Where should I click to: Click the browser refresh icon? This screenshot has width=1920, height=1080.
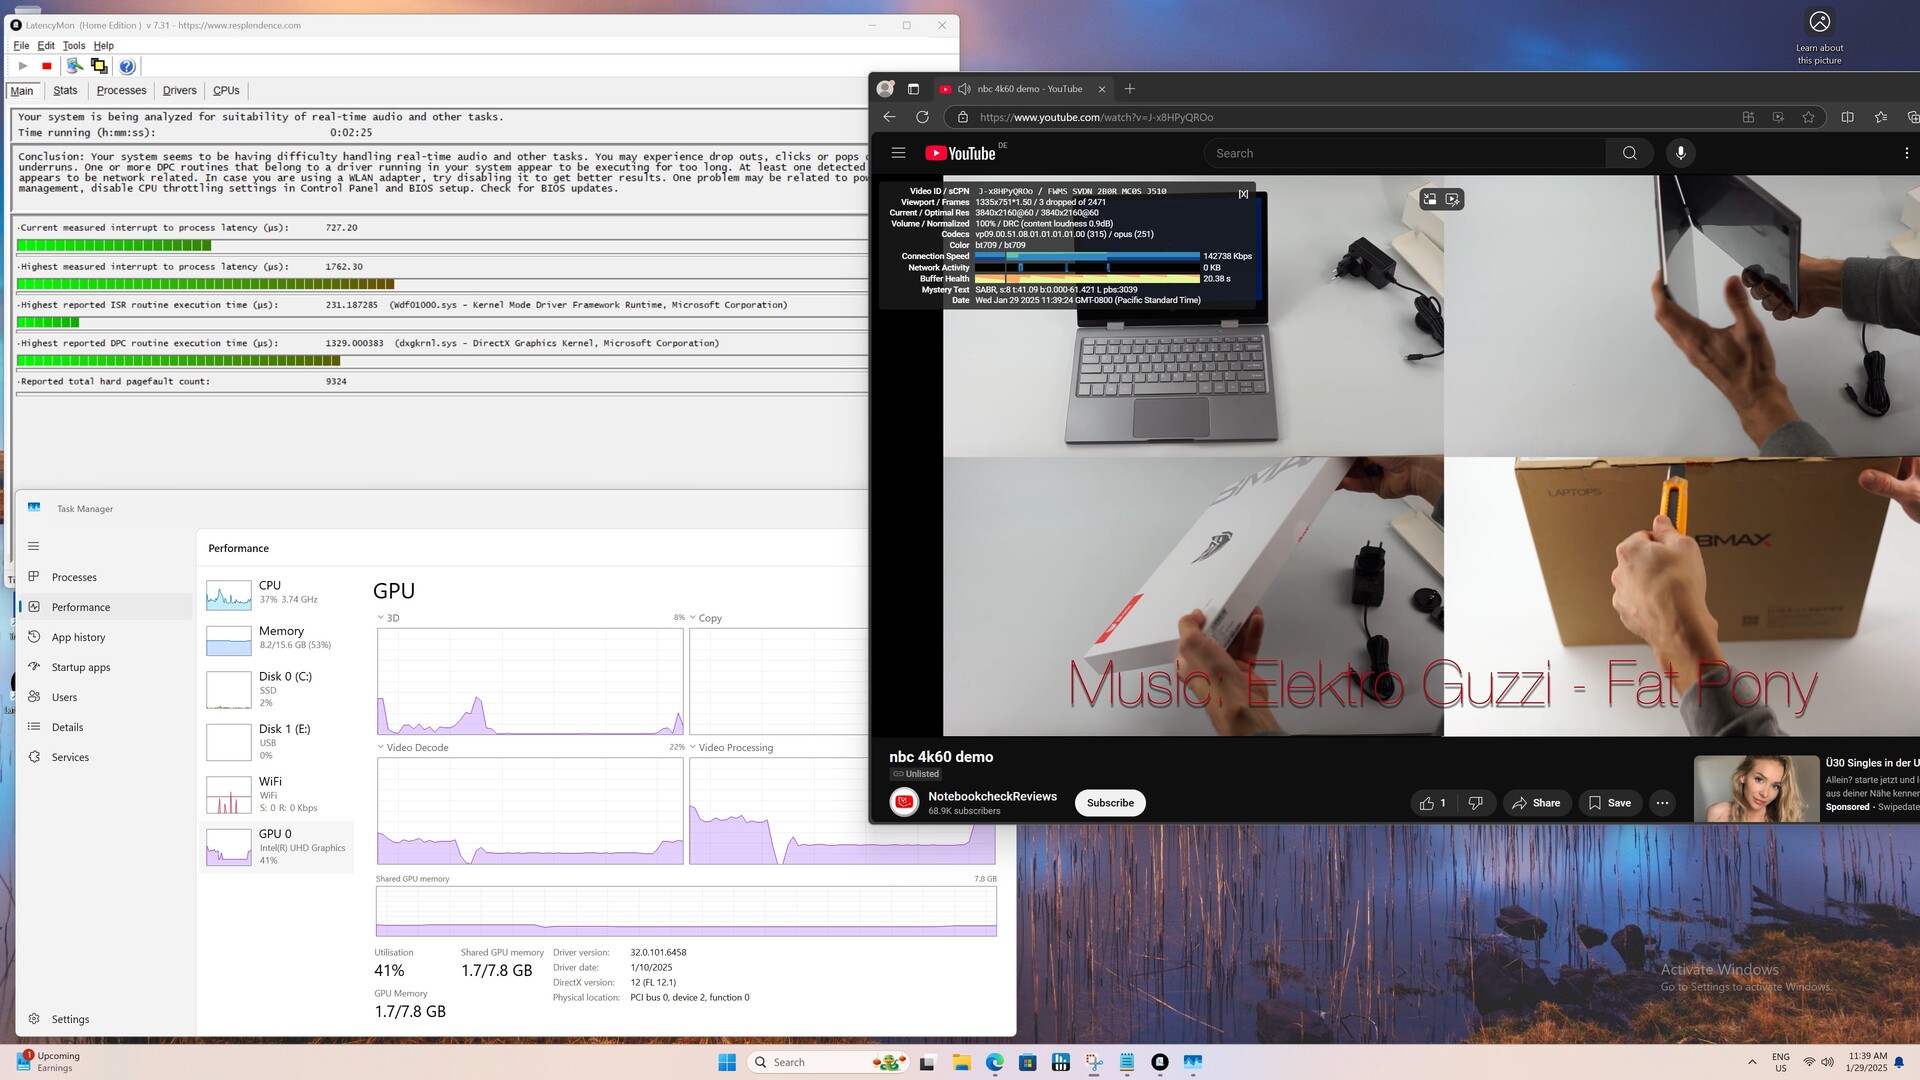coord(922,117)
